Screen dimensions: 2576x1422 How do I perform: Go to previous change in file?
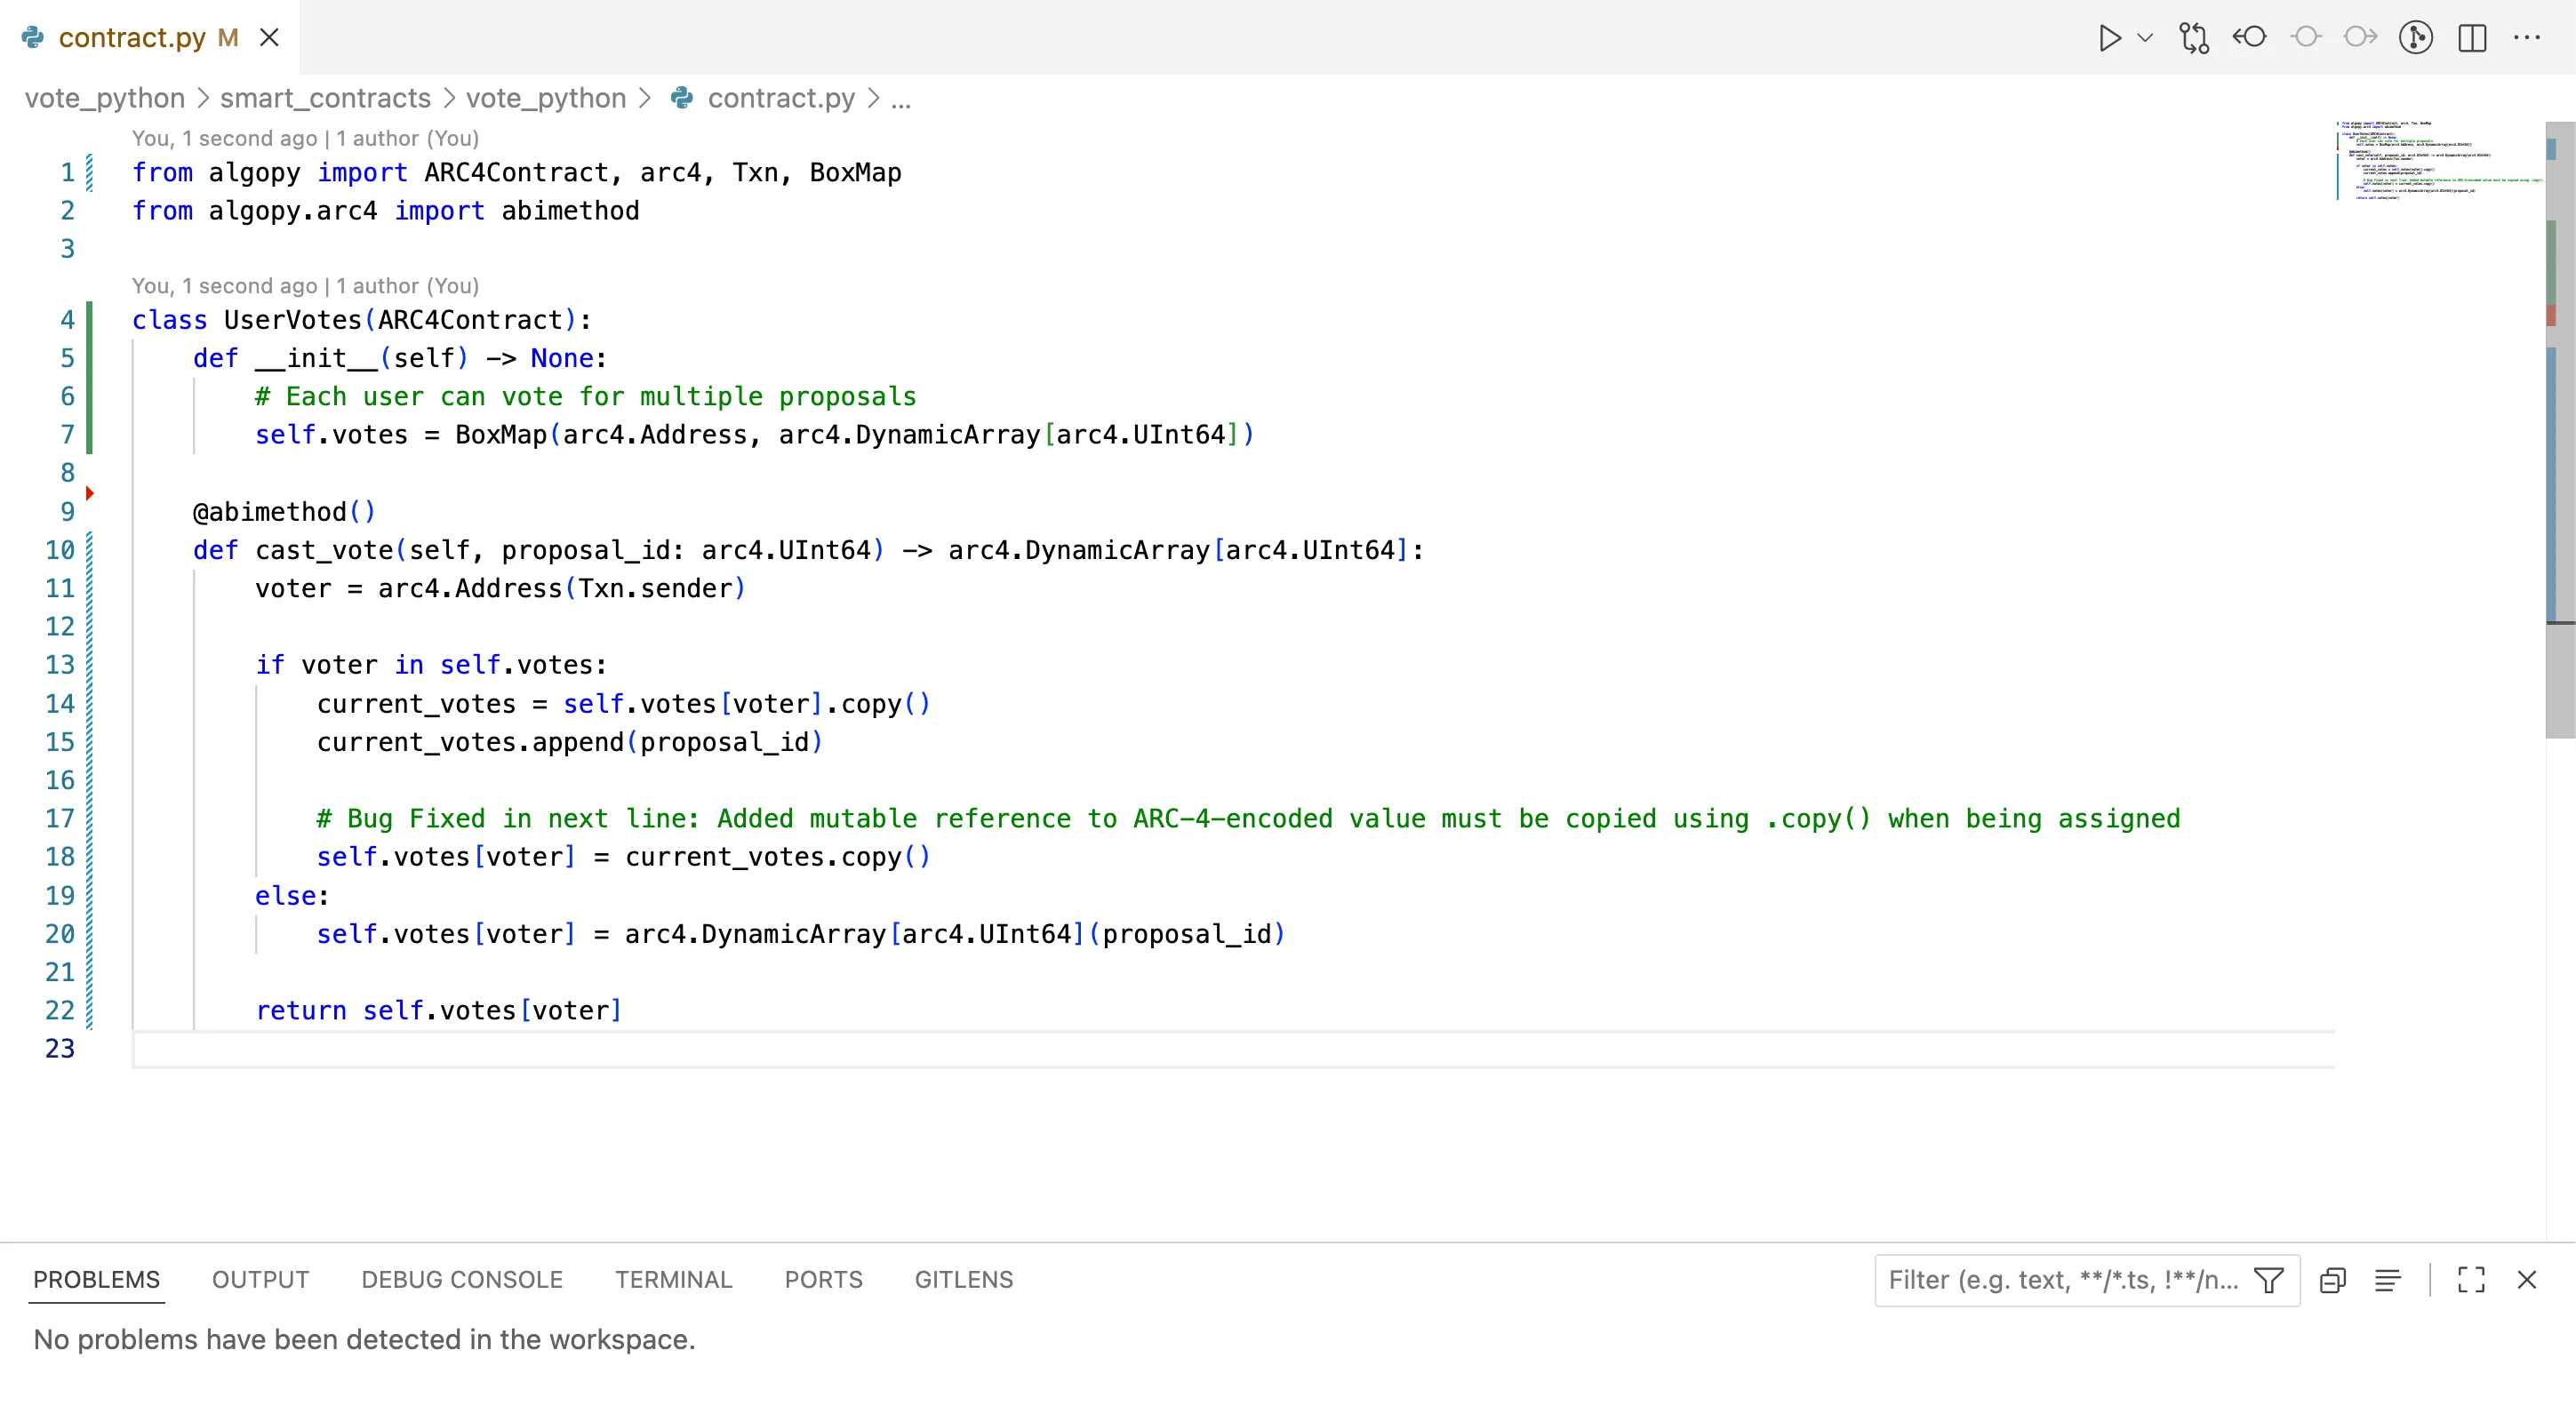(2249, 38)
